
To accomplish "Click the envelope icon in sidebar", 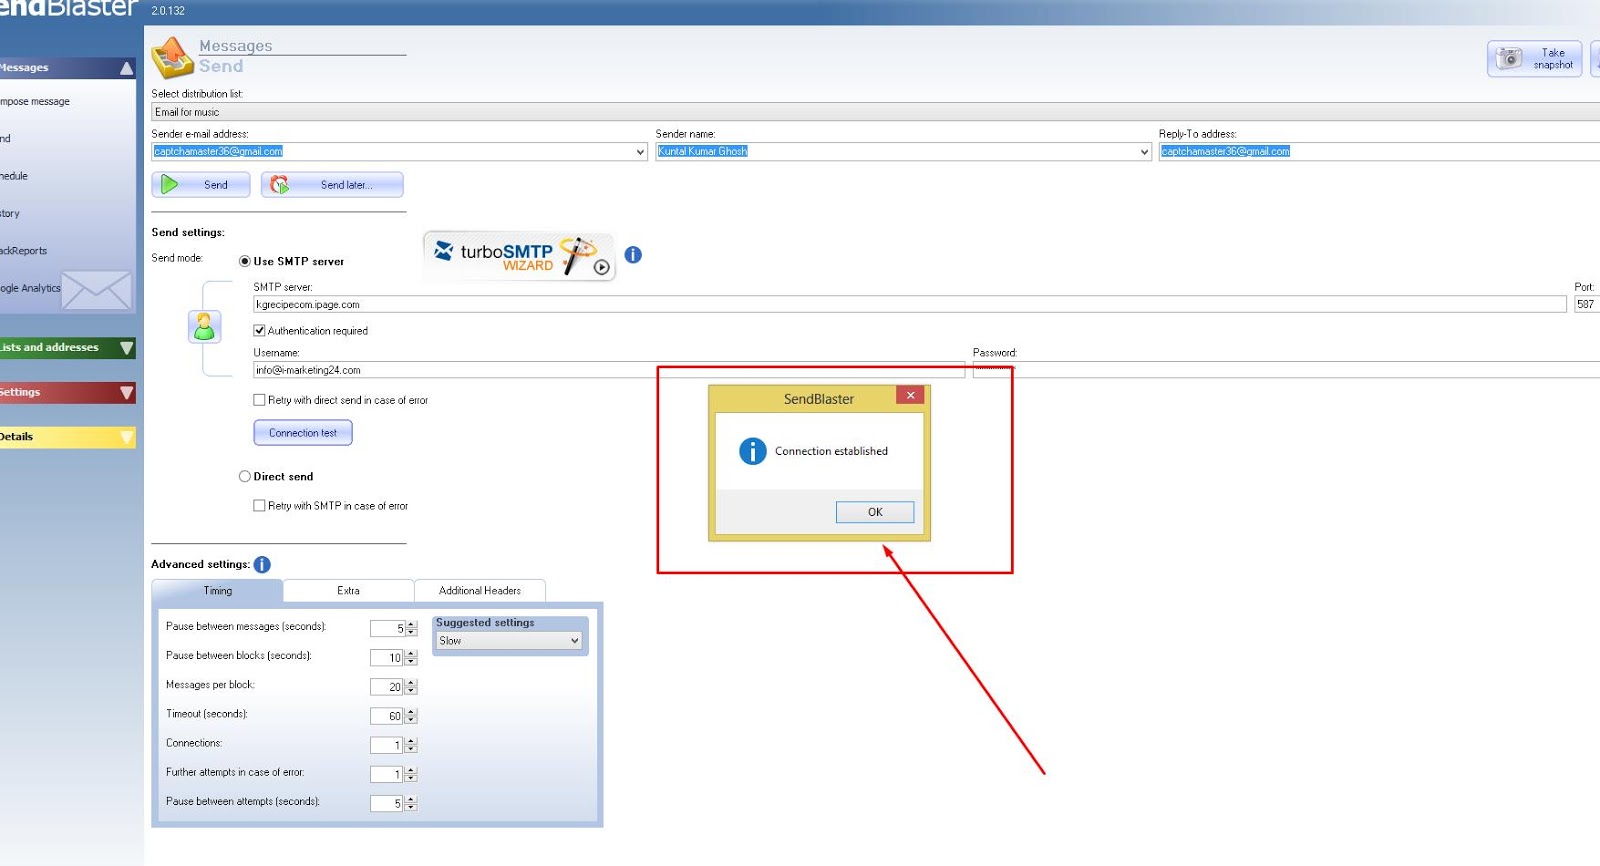I will click(97, 290).
